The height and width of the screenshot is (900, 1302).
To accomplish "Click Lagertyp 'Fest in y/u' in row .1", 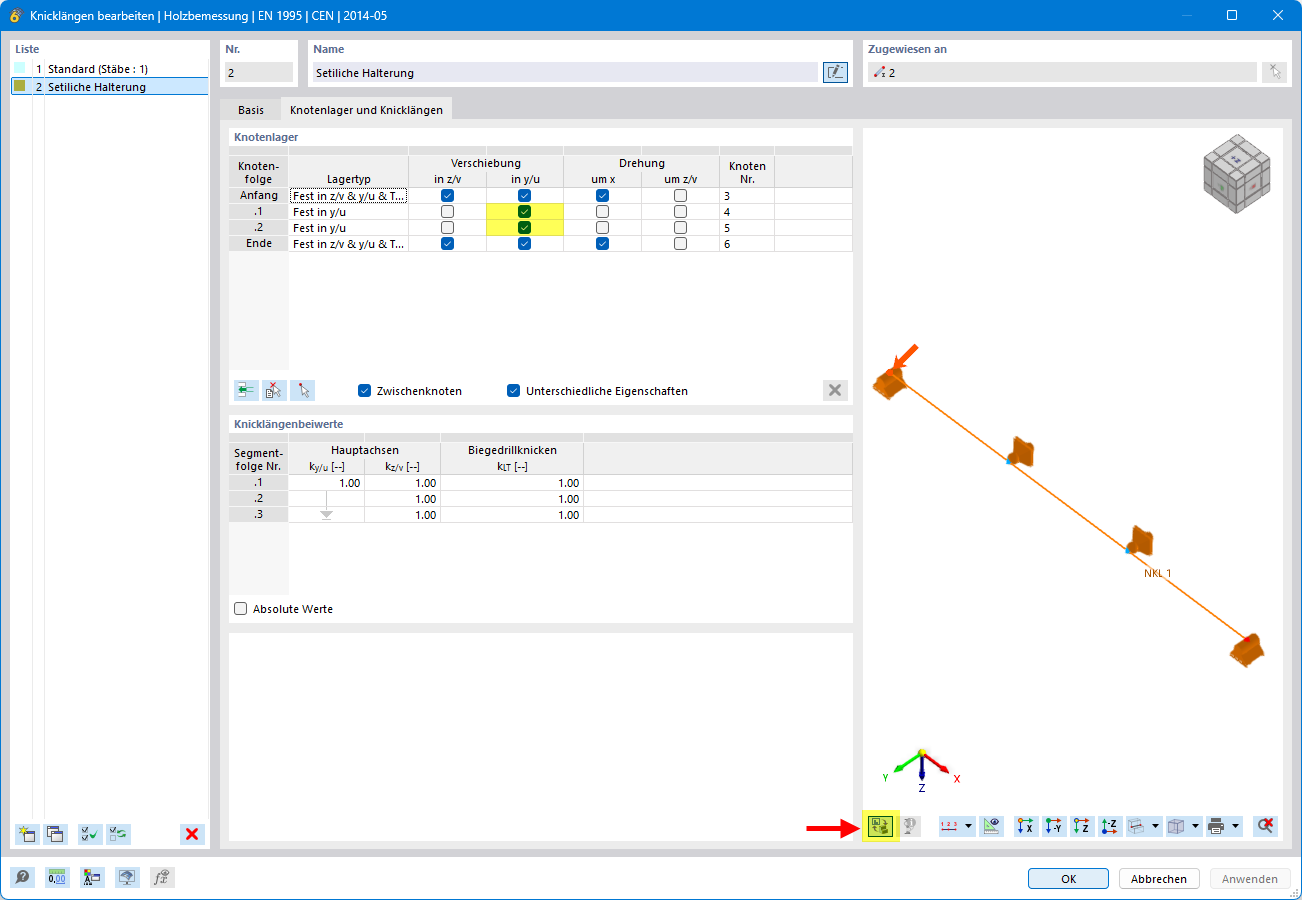I will pos(349,212).
